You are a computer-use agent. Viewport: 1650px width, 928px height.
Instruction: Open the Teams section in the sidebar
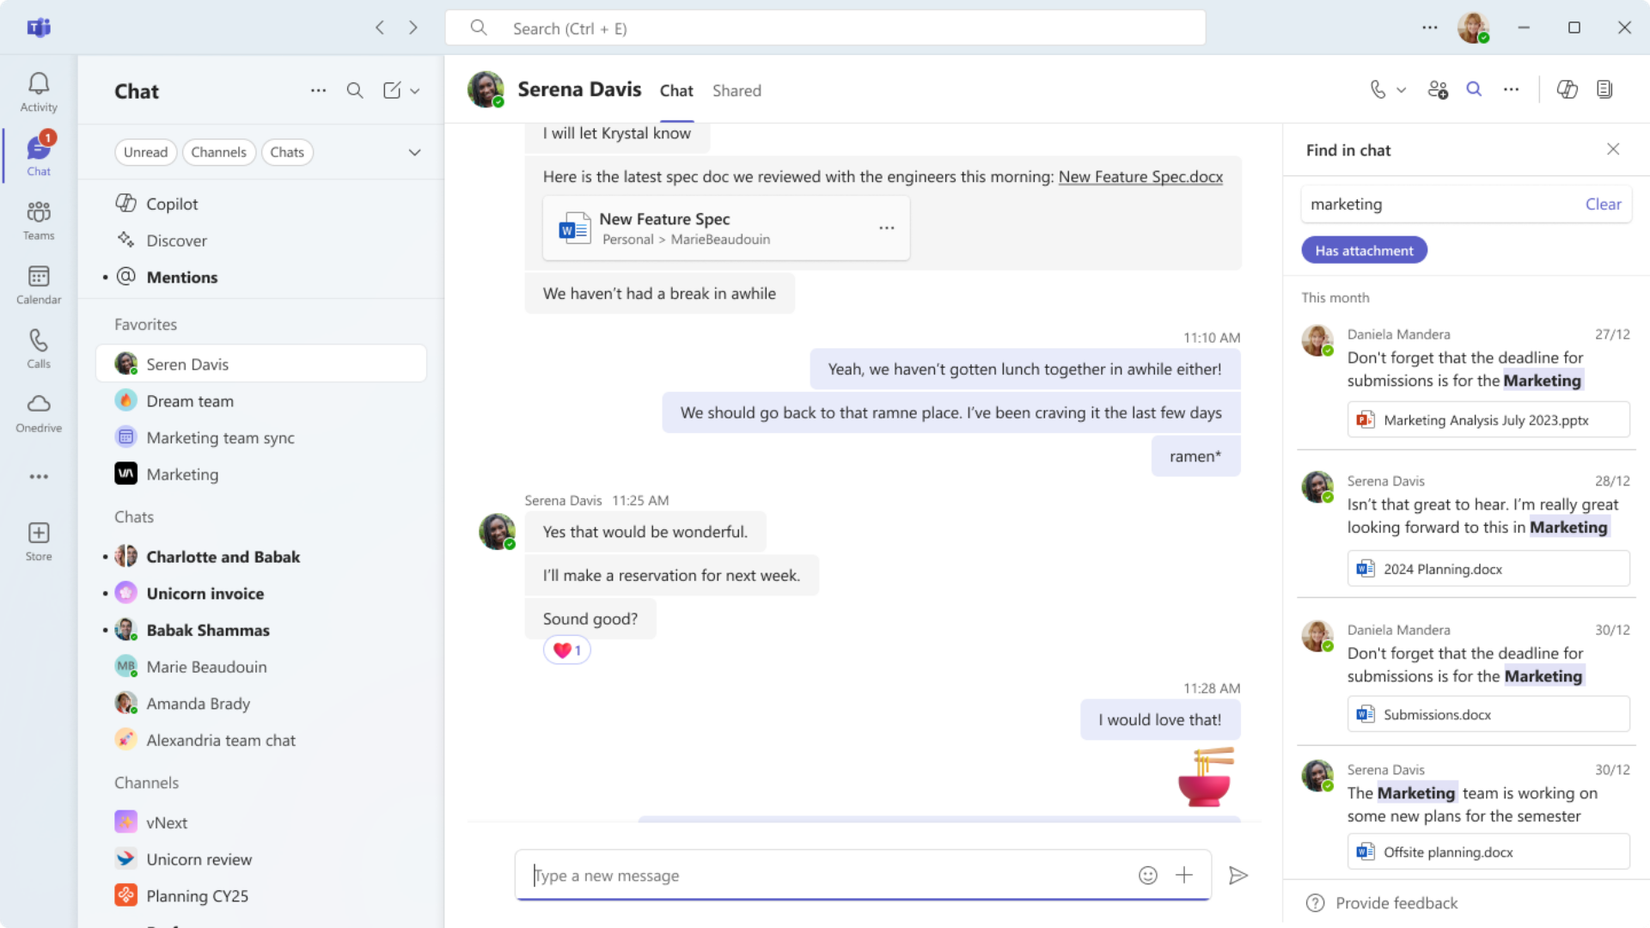point(38,220)
